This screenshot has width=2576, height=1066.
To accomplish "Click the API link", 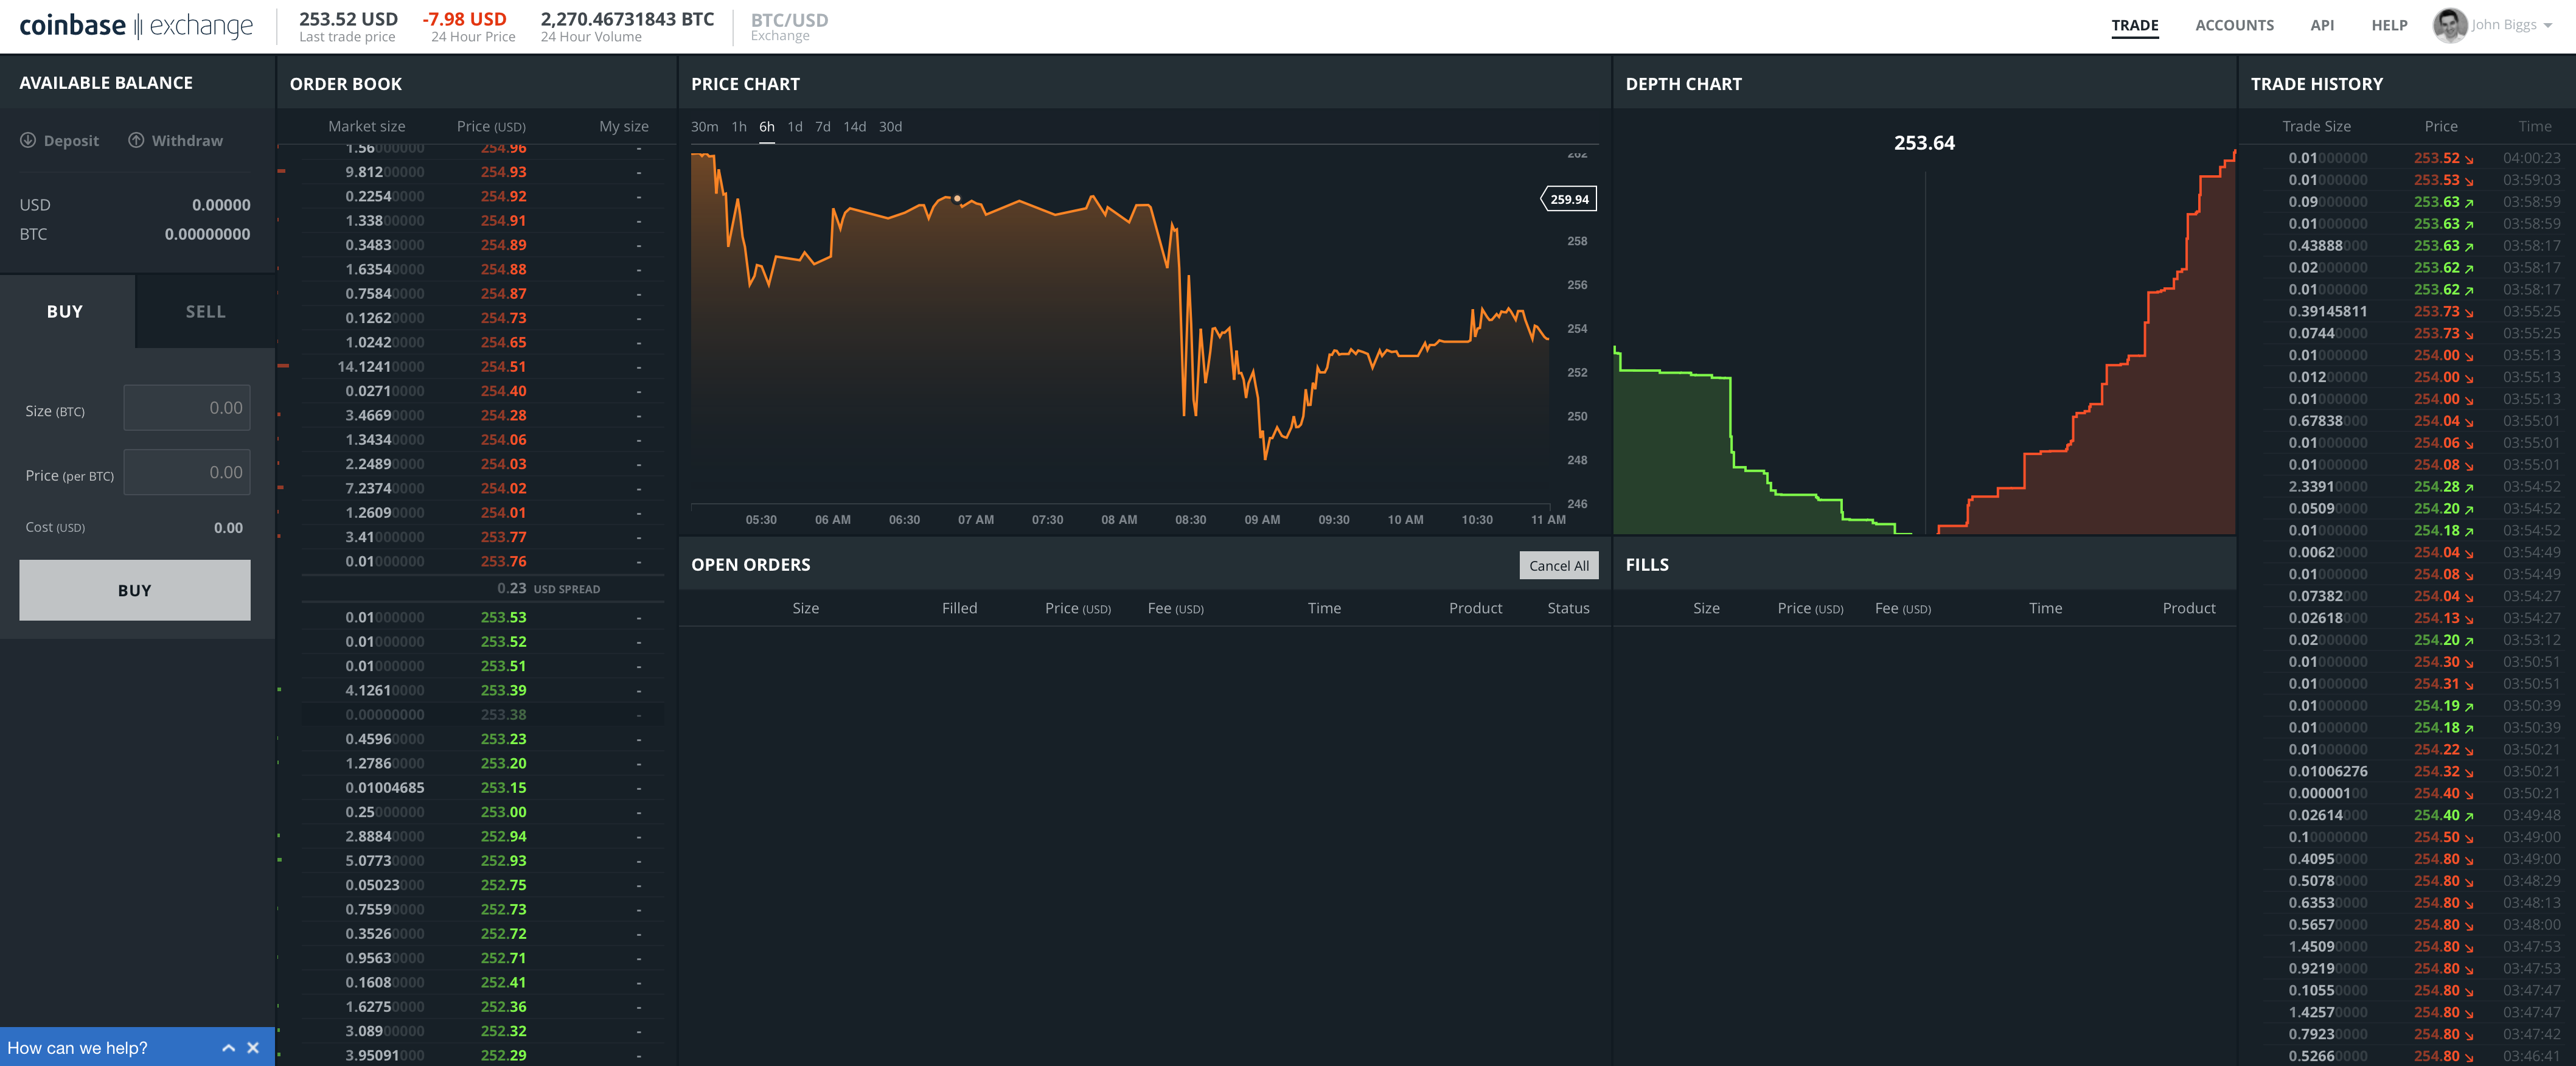I will pos(2322,25).
